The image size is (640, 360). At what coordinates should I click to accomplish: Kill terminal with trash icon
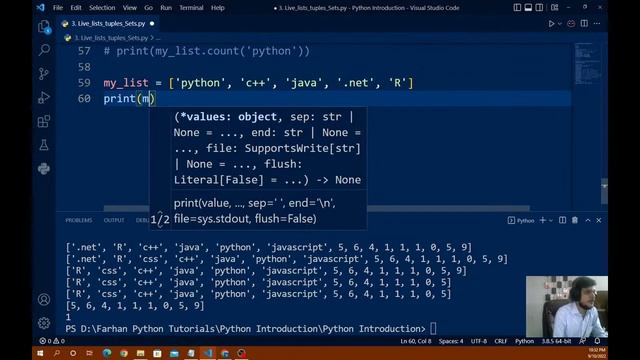pyautogui.click(x=575, y=220)
